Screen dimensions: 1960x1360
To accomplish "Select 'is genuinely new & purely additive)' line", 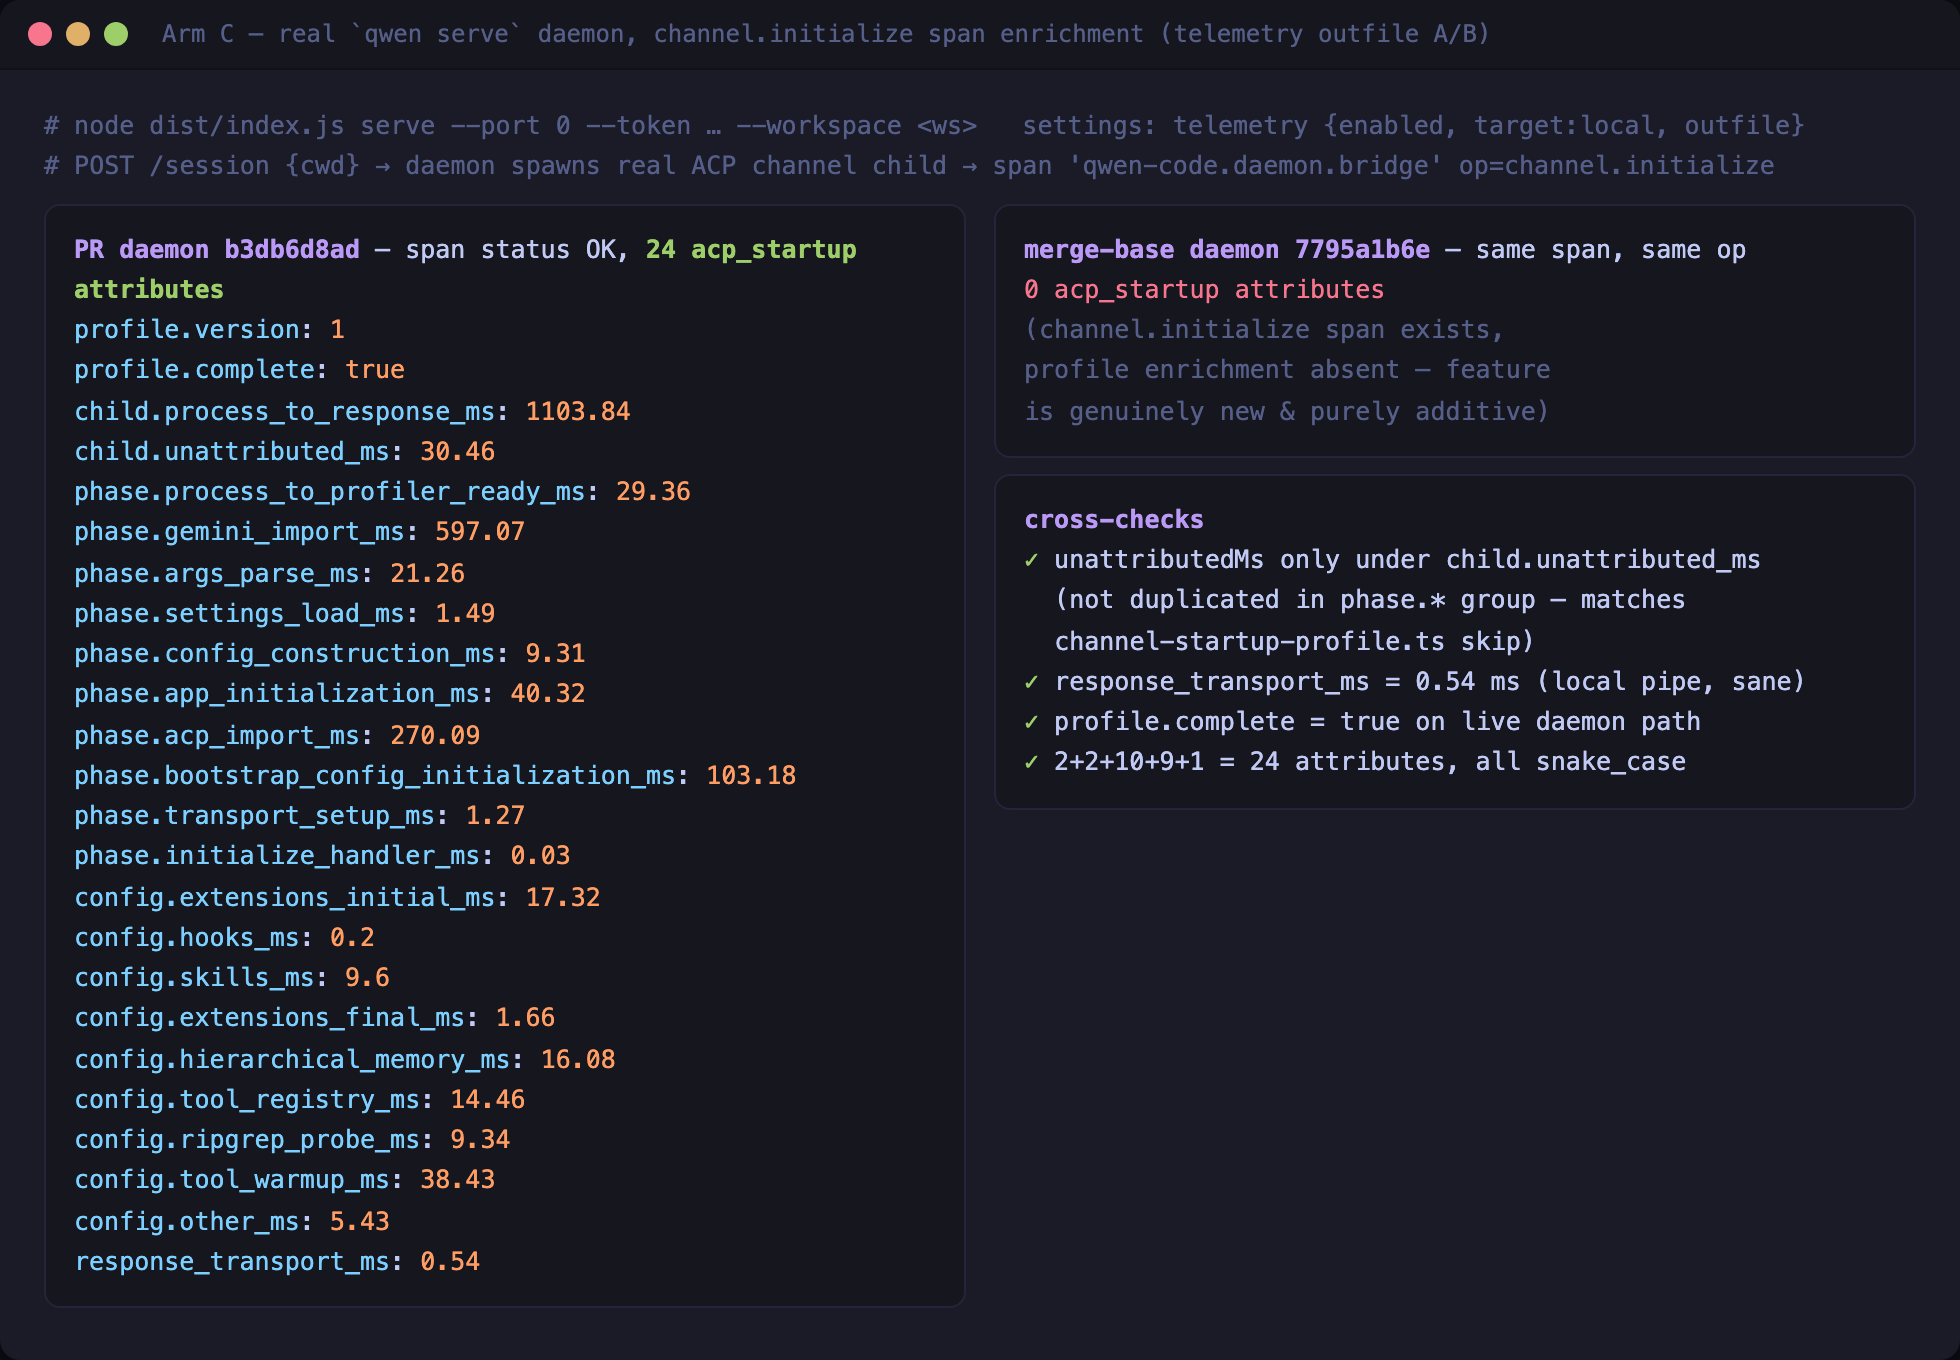I will [1287, 411].
